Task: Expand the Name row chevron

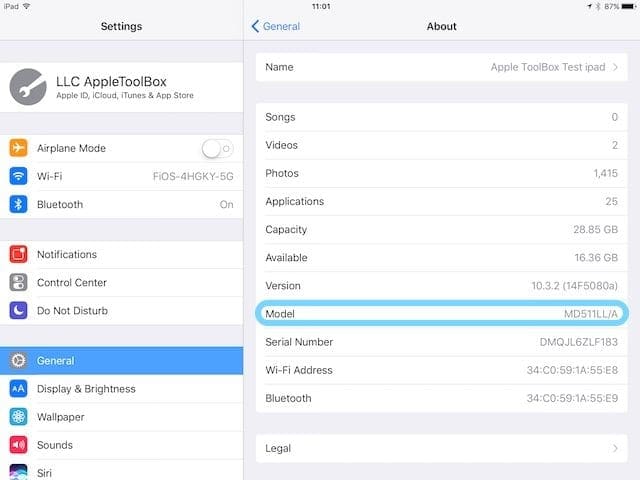Action: [x=616, y=67]
